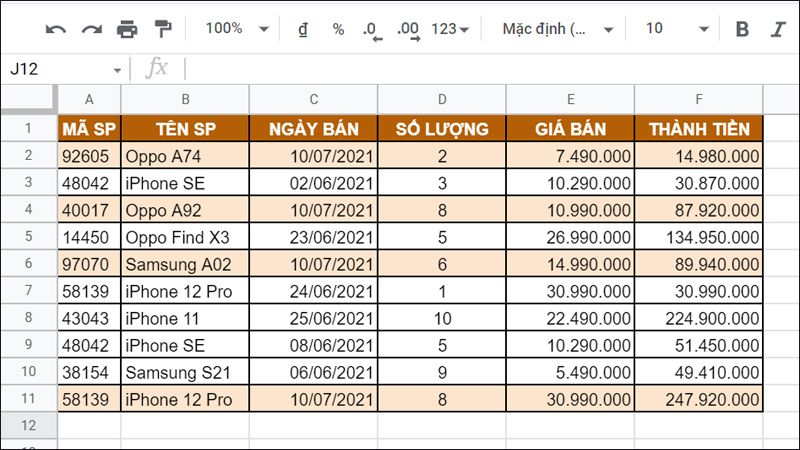Screen dimensions: 800x450
Task: Select the Samsung S21 cell
Action: [185, 373]
